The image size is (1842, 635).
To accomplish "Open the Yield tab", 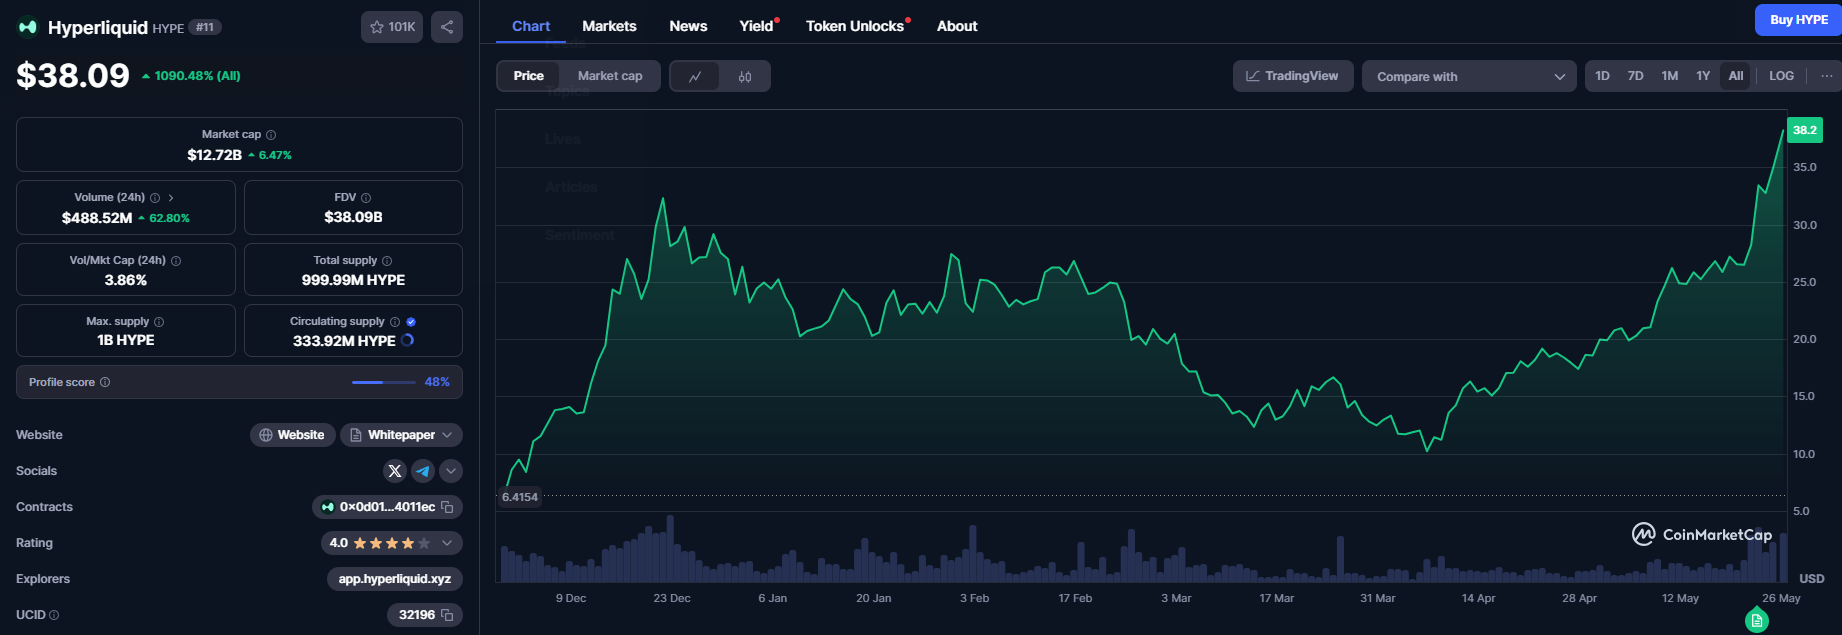I will click(x=757, y=26).
